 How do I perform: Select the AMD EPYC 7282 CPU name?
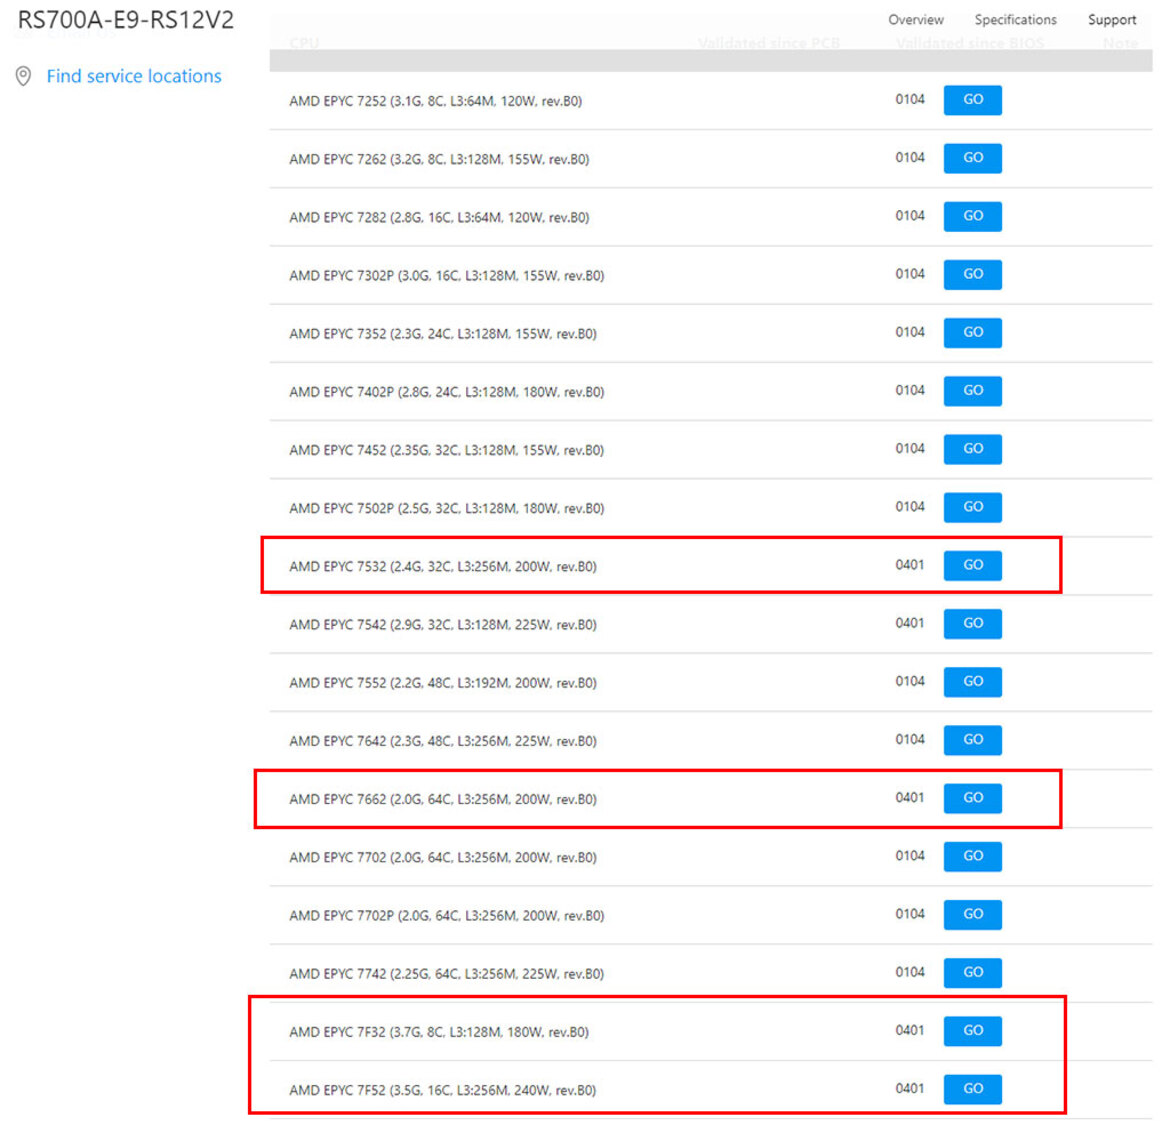439,218
